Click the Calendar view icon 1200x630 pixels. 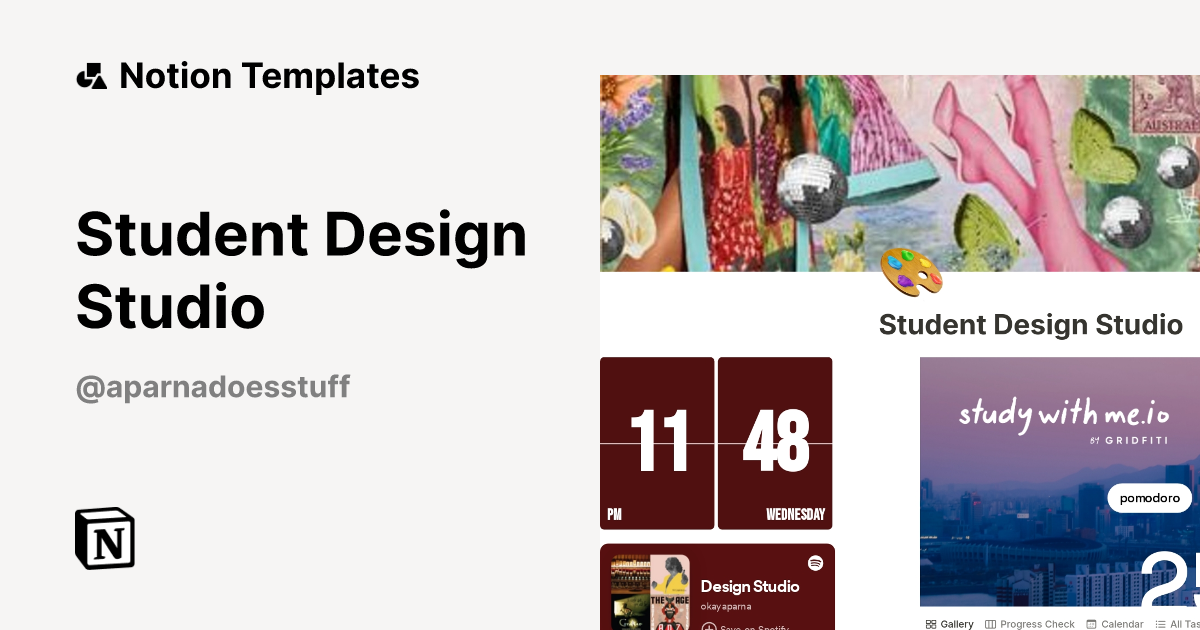[x=1092, y=624]
